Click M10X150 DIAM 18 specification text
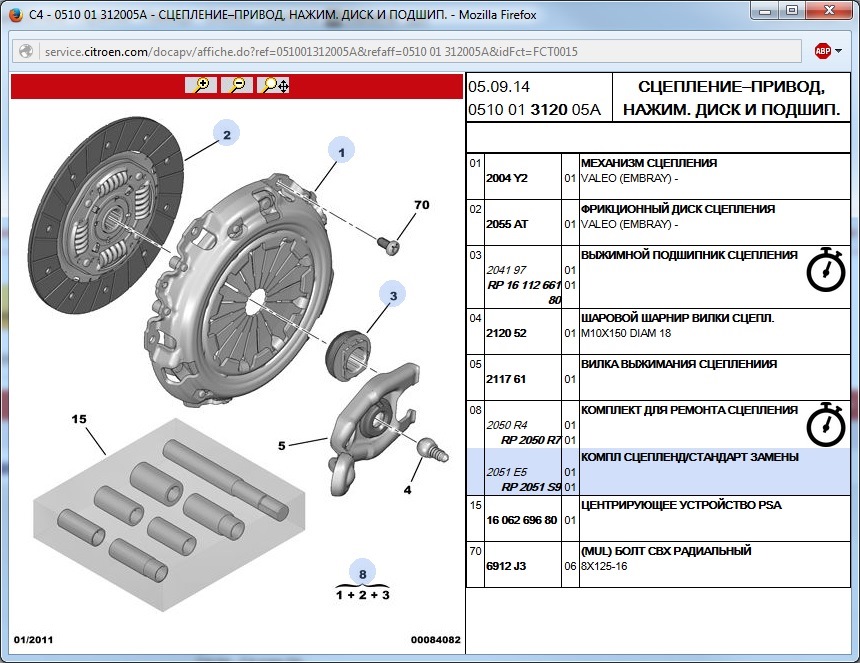This screenshot has width=860, height=663. (626, 333)
